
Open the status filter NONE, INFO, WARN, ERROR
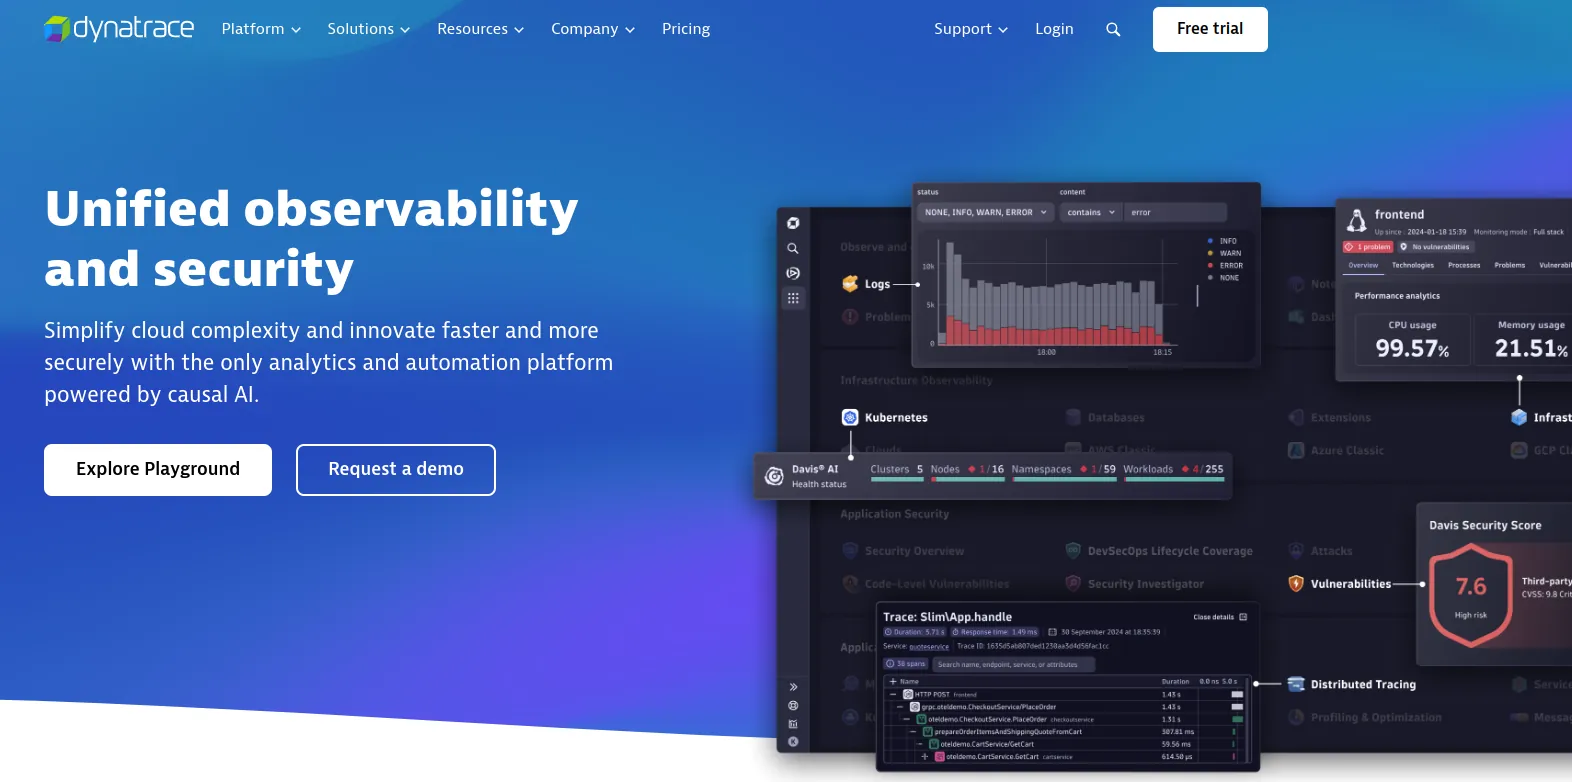pyautogui.click(x=985, y=212)
